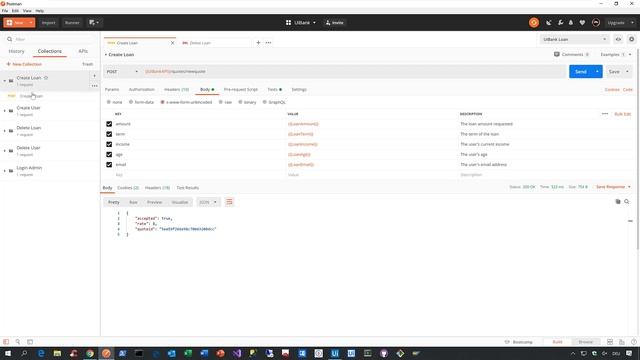Uncheck the email parameter checkbox
640x360 pixels.
109,164
